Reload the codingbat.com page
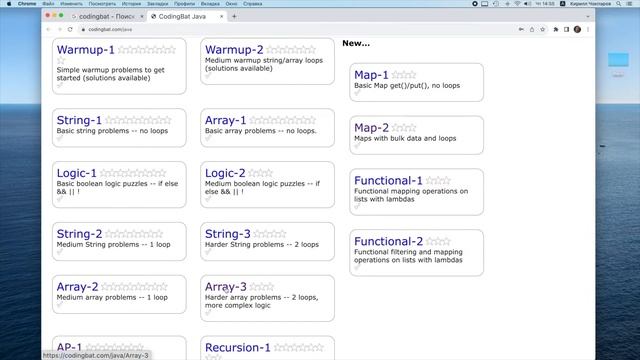The image size is (640, 360). (x=70, y=29)
